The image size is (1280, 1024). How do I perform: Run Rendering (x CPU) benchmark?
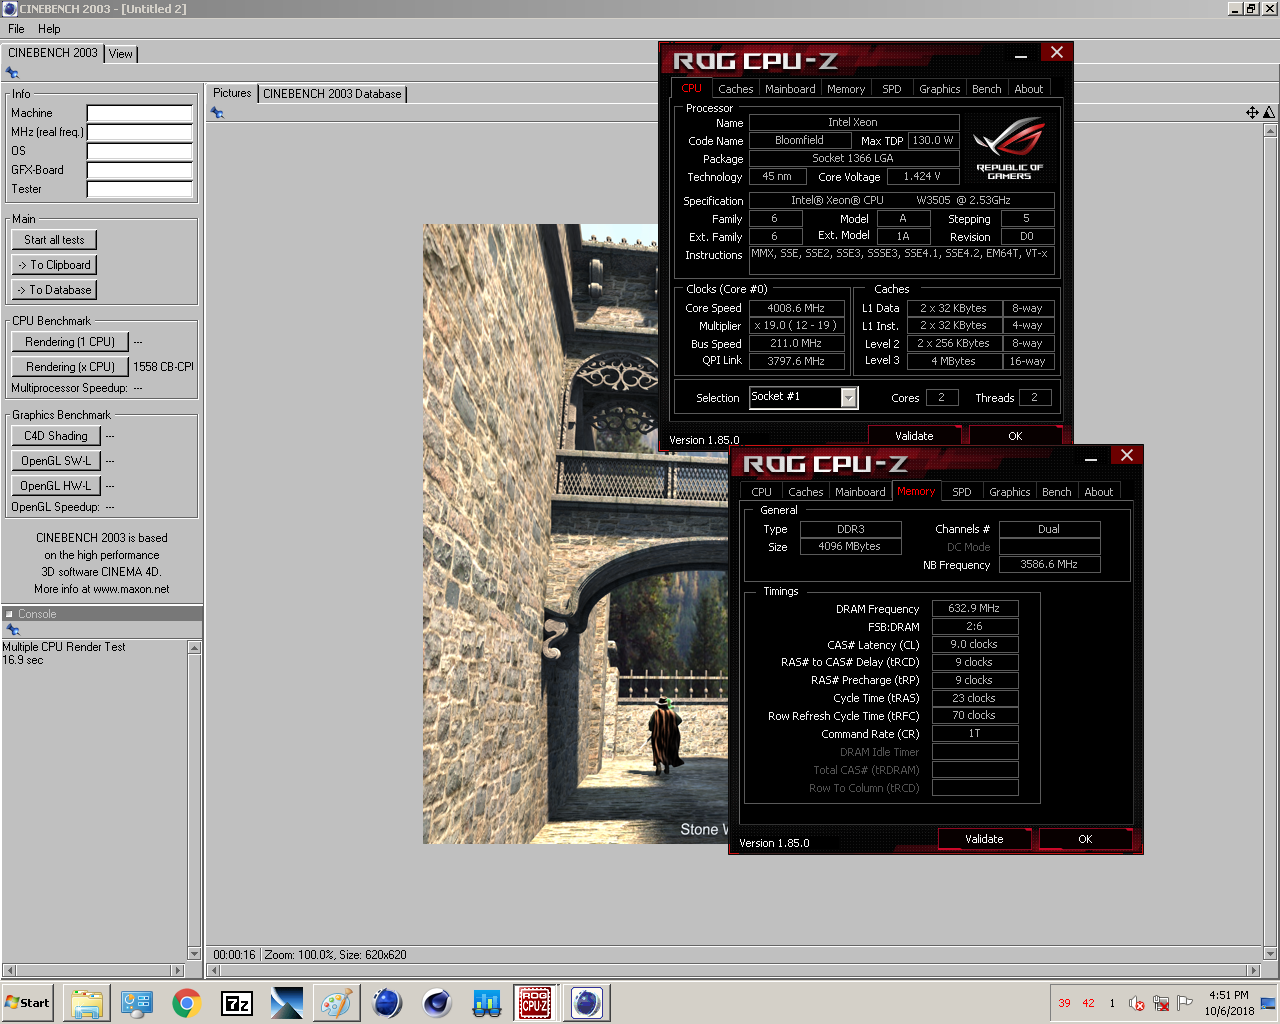(70, 367)
